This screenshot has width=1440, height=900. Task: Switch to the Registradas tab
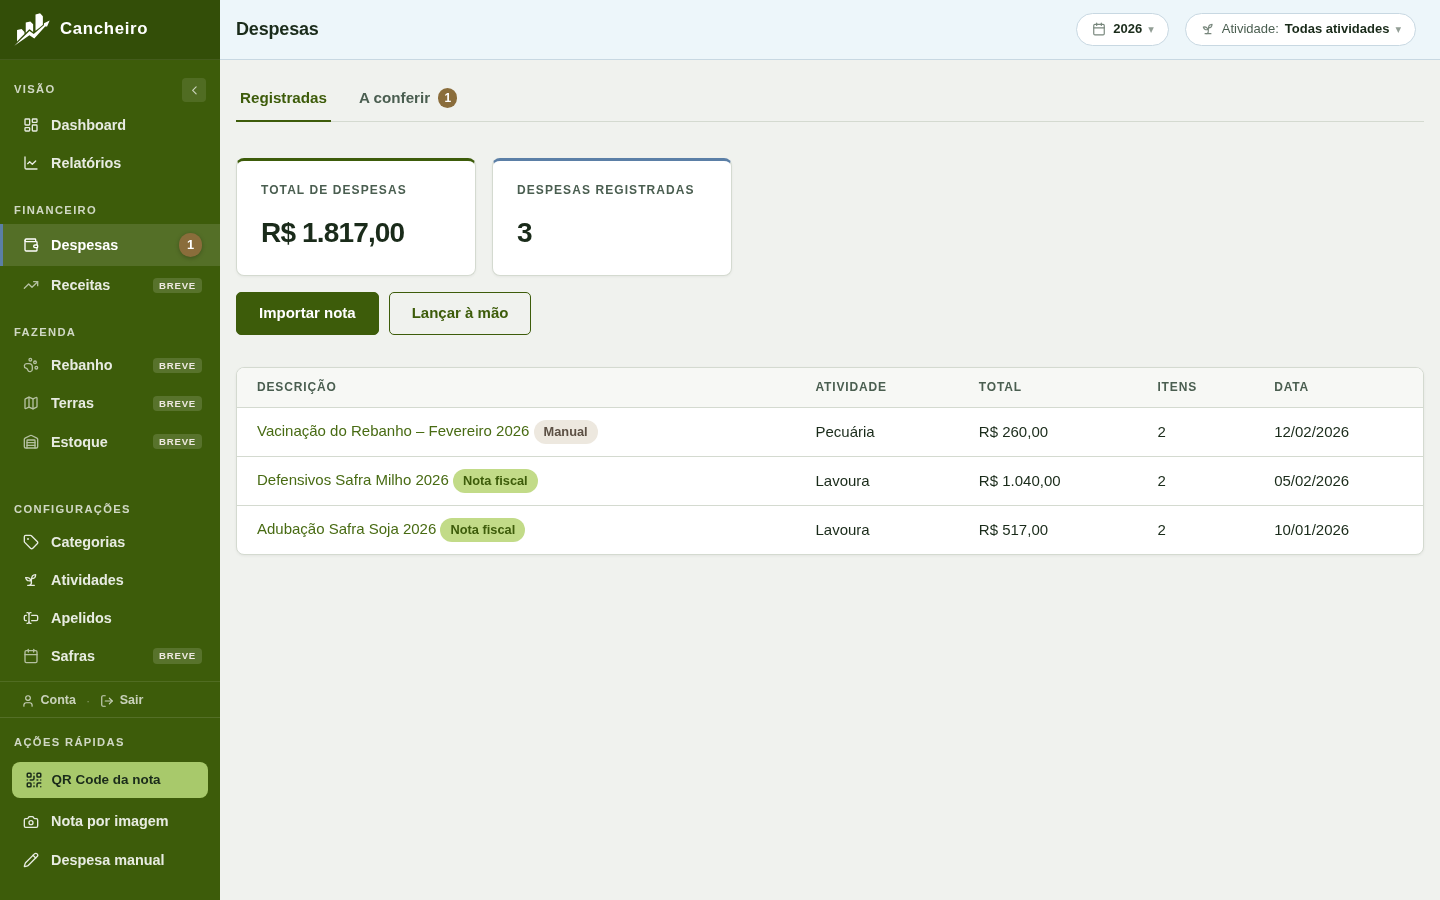[x=283, y=98]
